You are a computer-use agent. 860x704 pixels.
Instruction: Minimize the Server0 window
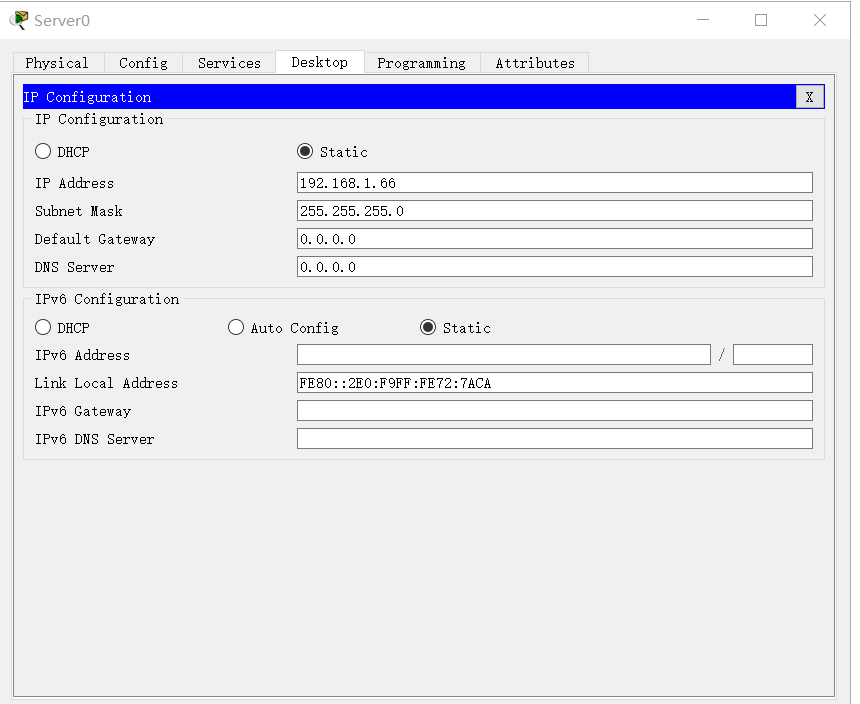pos(703,20)
